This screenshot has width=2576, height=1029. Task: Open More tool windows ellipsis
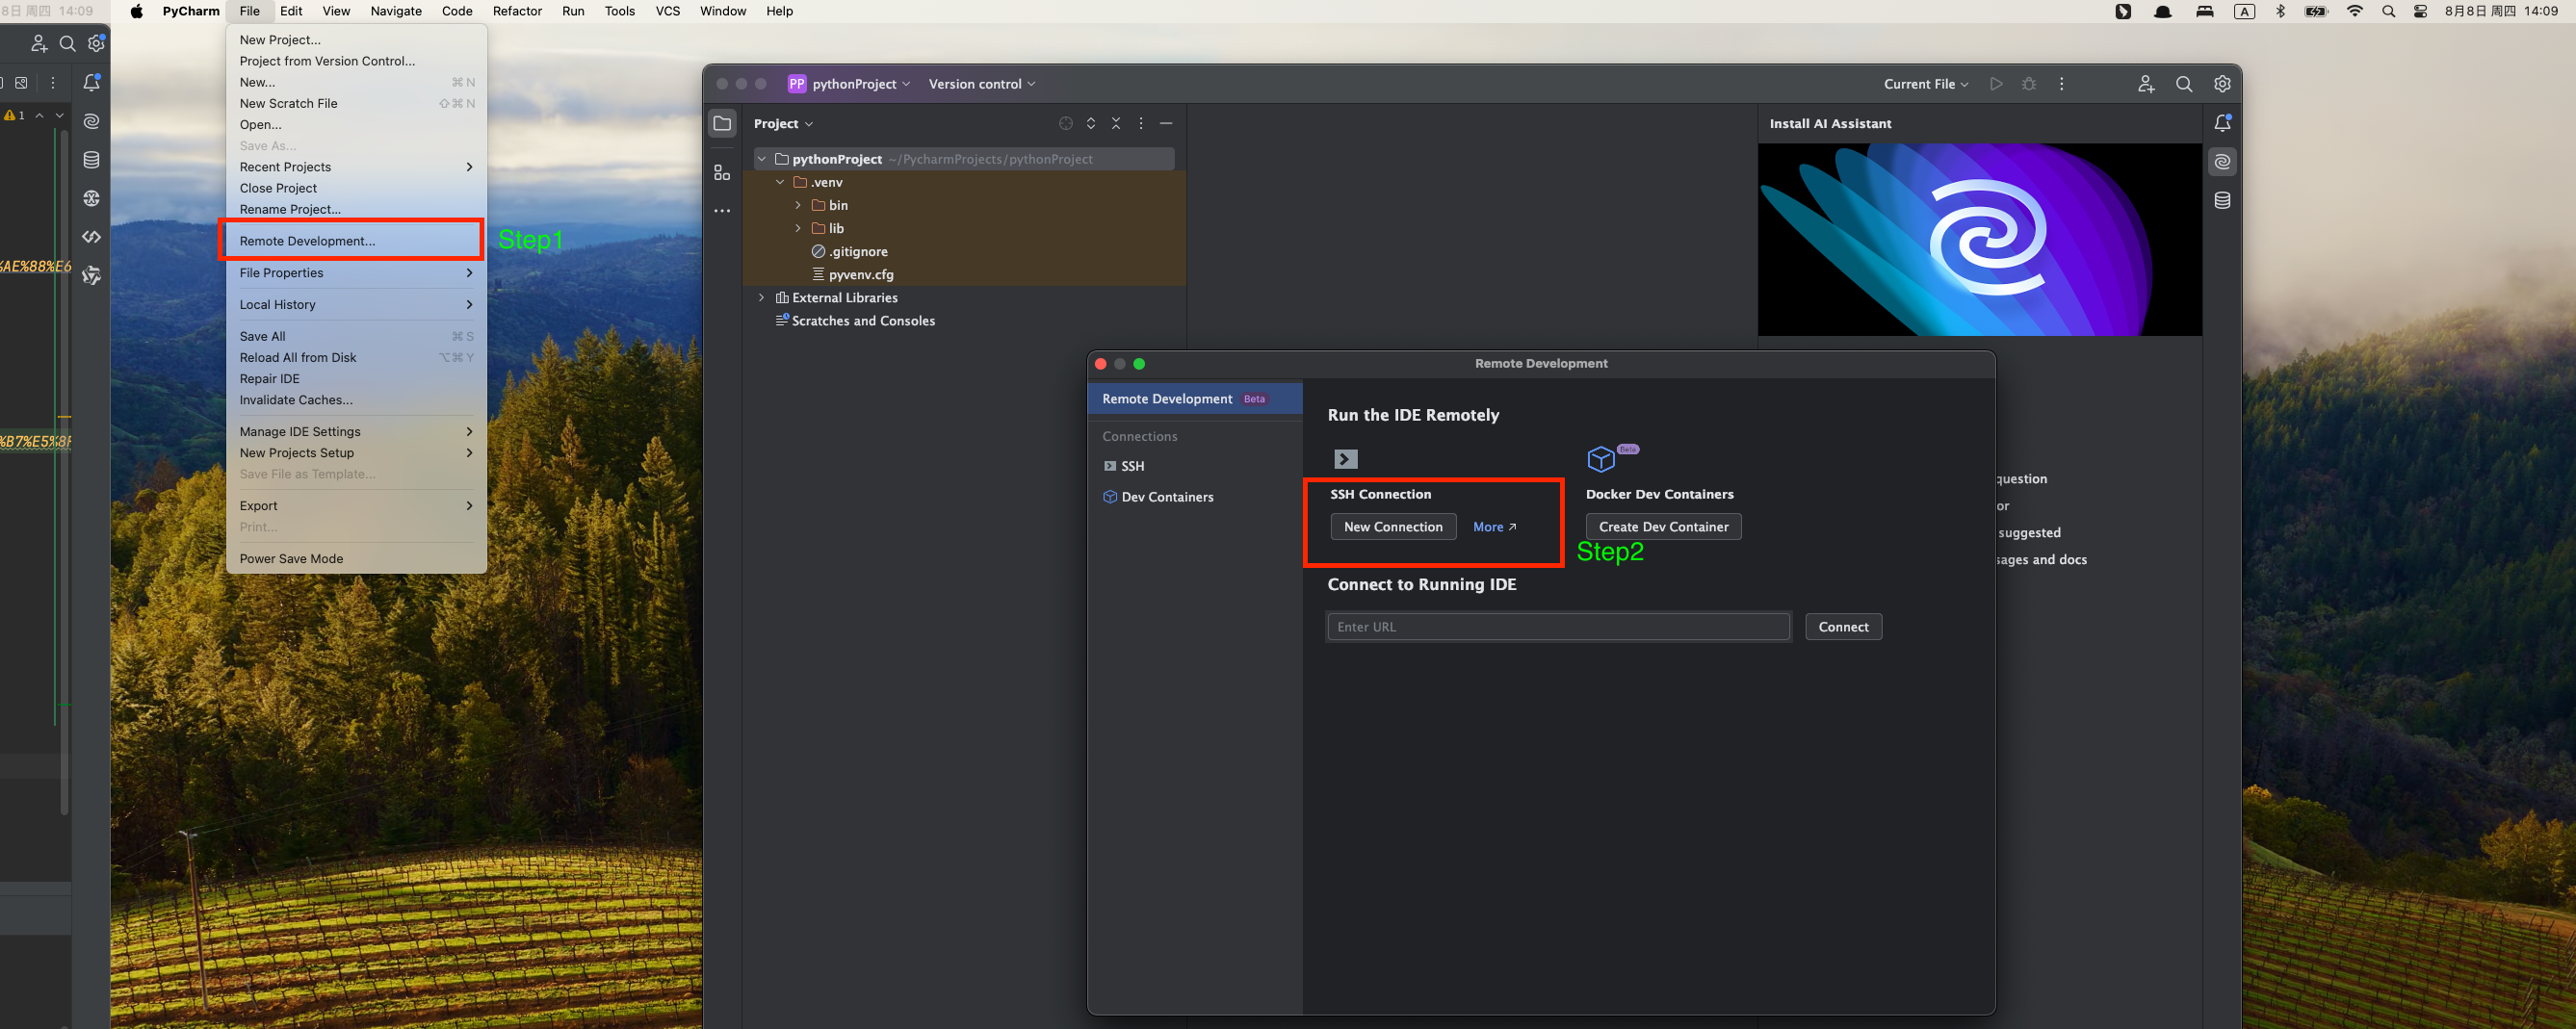pyautogui.click(x=722, y=211)
